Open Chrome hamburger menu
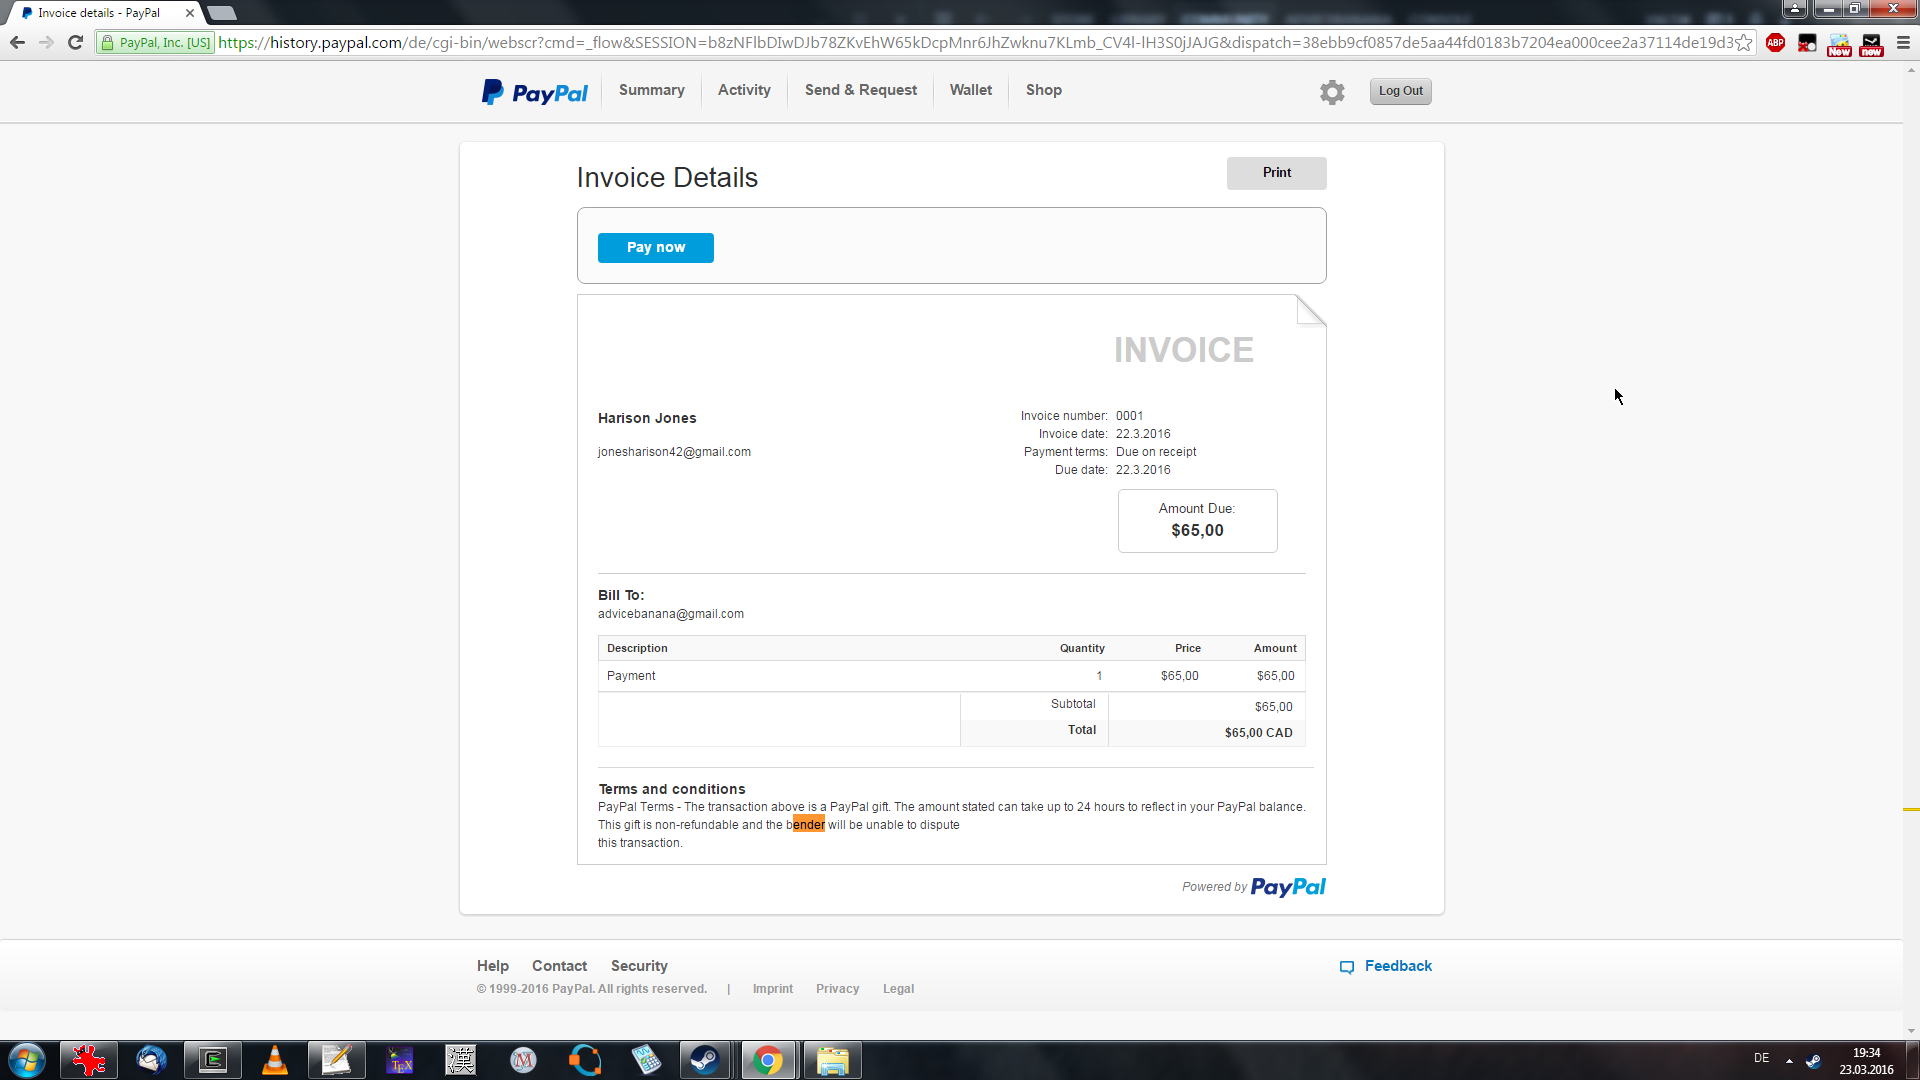The image size is (1920, 1080). point(1903,43)
